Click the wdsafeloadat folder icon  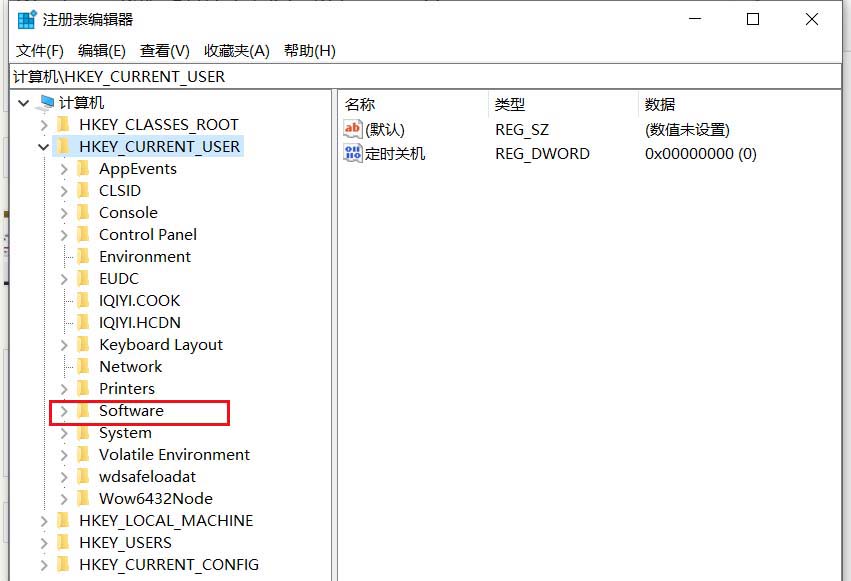[83, 476]
